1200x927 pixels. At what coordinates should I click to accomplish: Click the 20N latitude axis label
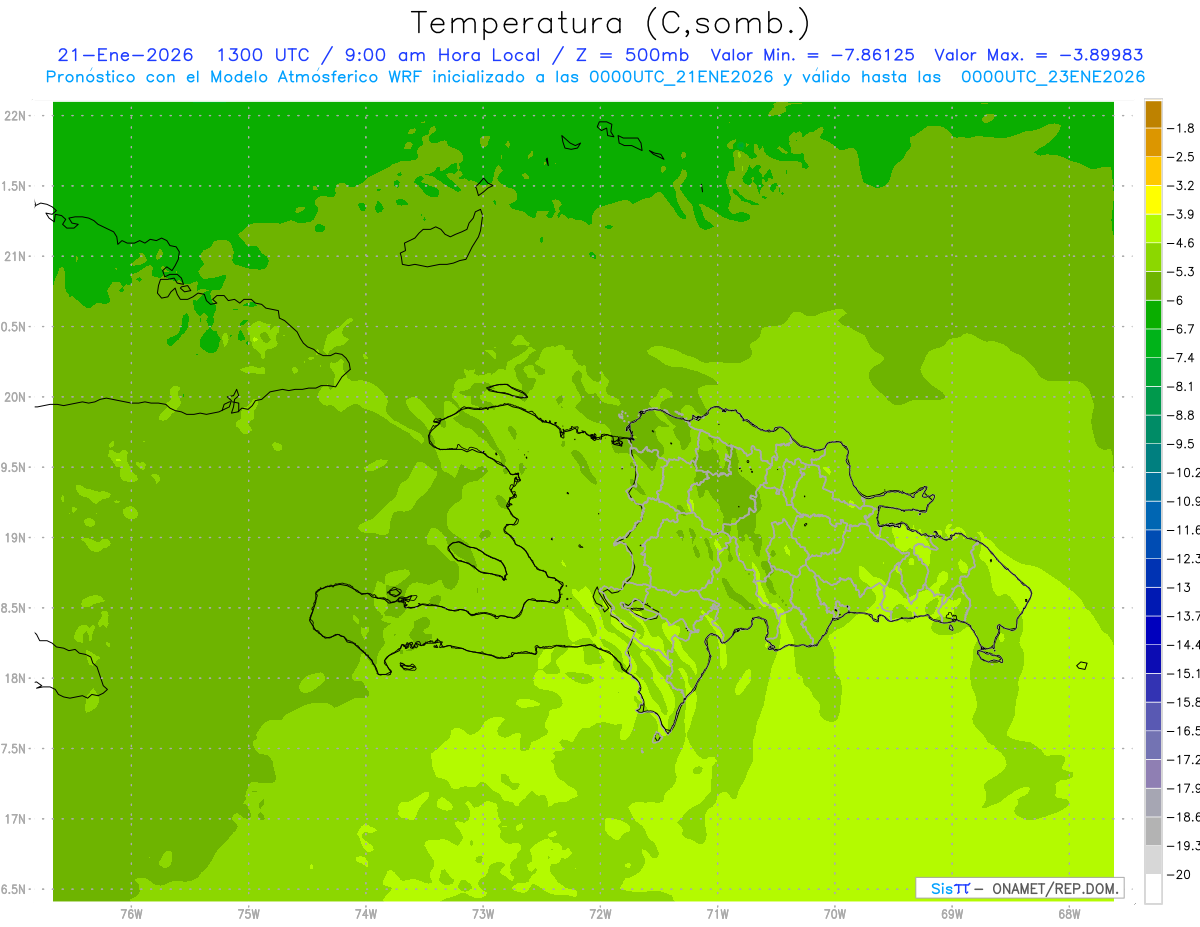17,397
